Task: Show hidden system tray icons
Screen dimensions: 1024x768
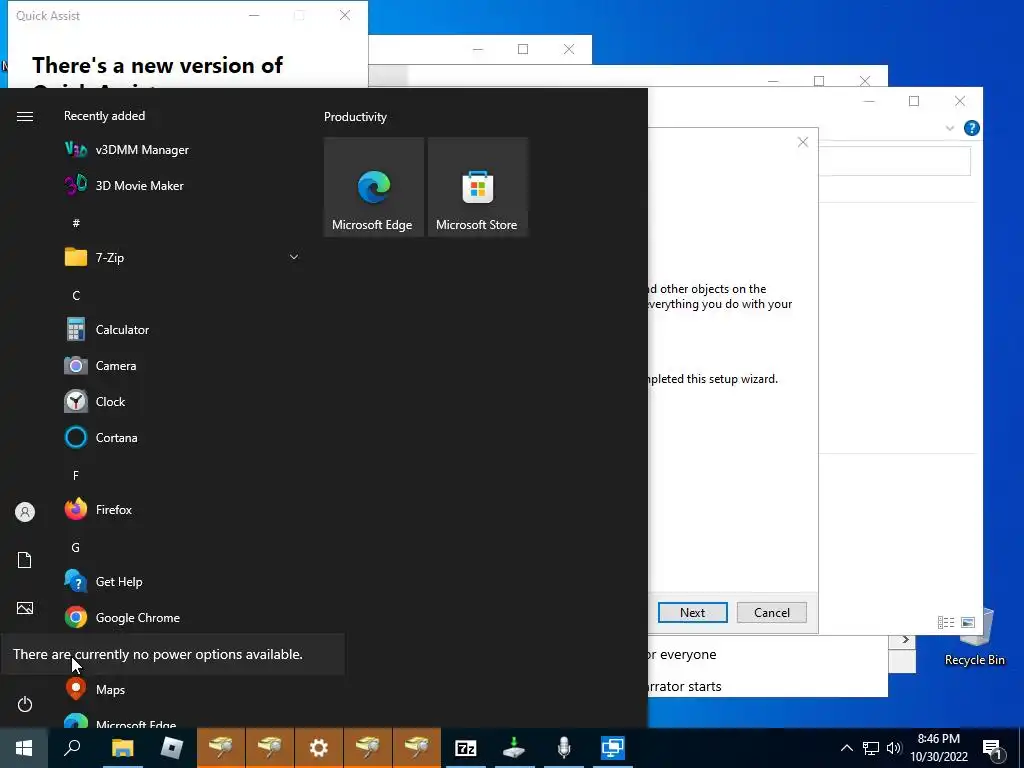Action: click(846, 748)
